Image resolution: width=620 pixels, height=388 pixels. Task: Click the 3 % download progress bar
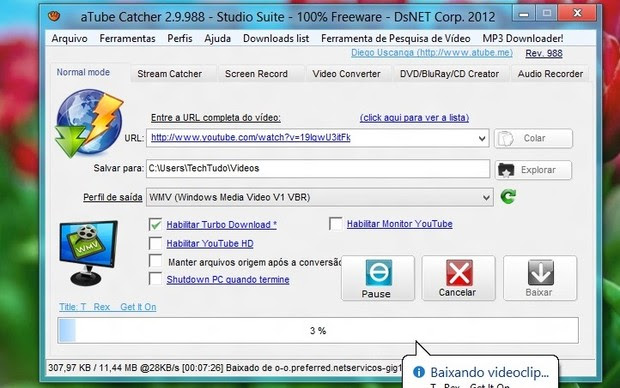(x=318, y=330)
